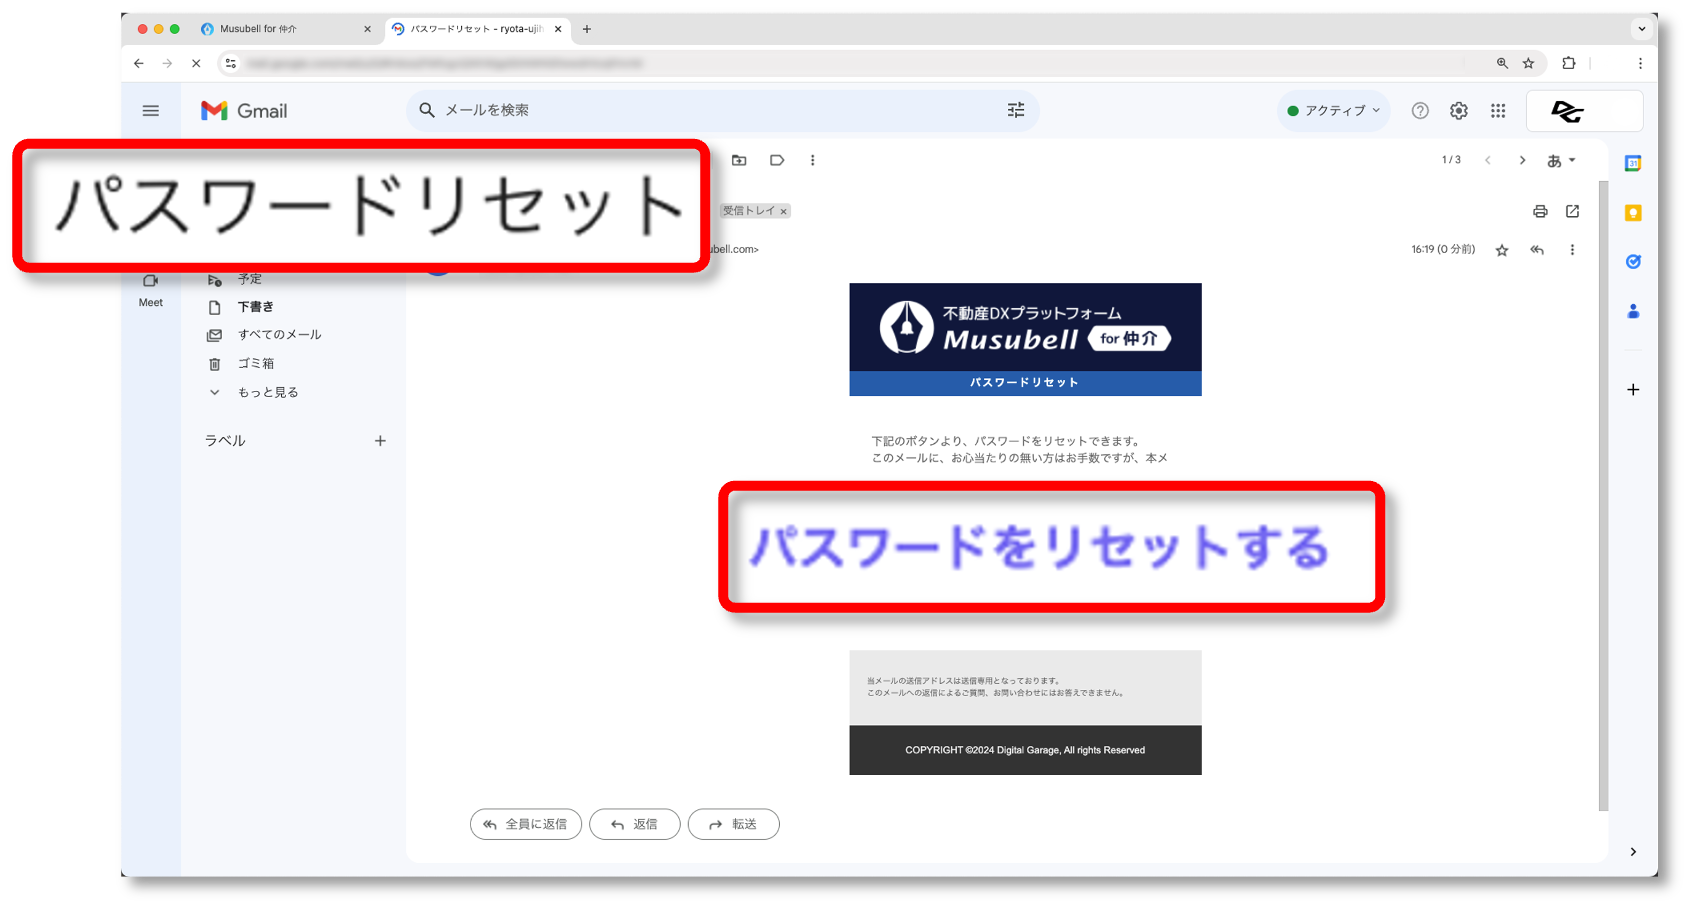Toggle the main menu hamburger icon
The width and height of the screenshot is (1691, 912).
151,111
